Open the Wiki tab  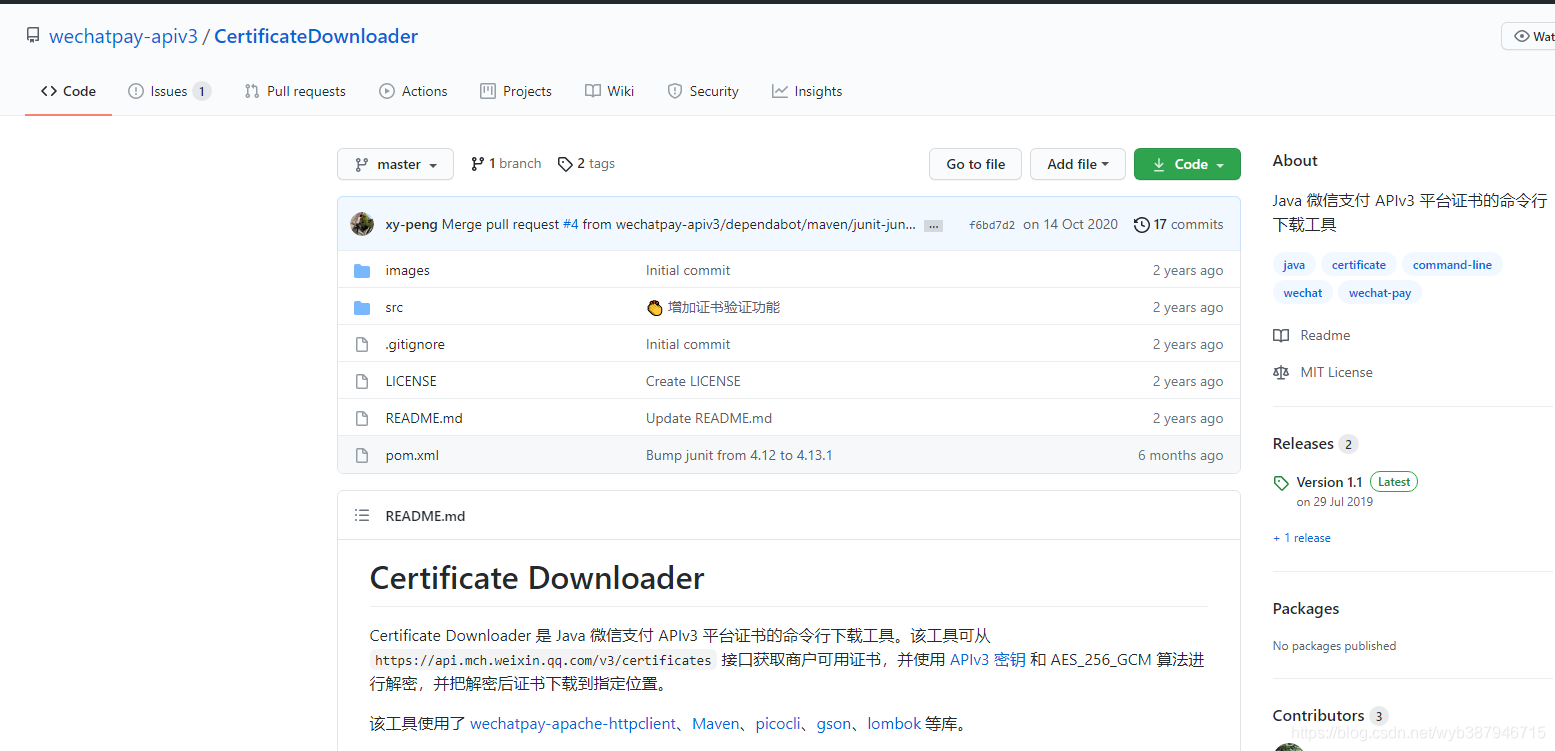point(609,91)
